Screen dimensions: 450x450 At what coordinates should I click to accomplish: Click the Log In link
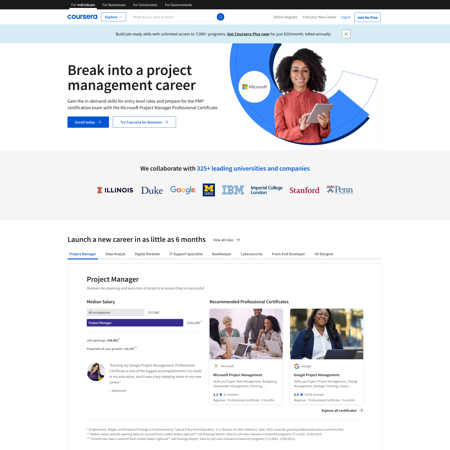346,17
